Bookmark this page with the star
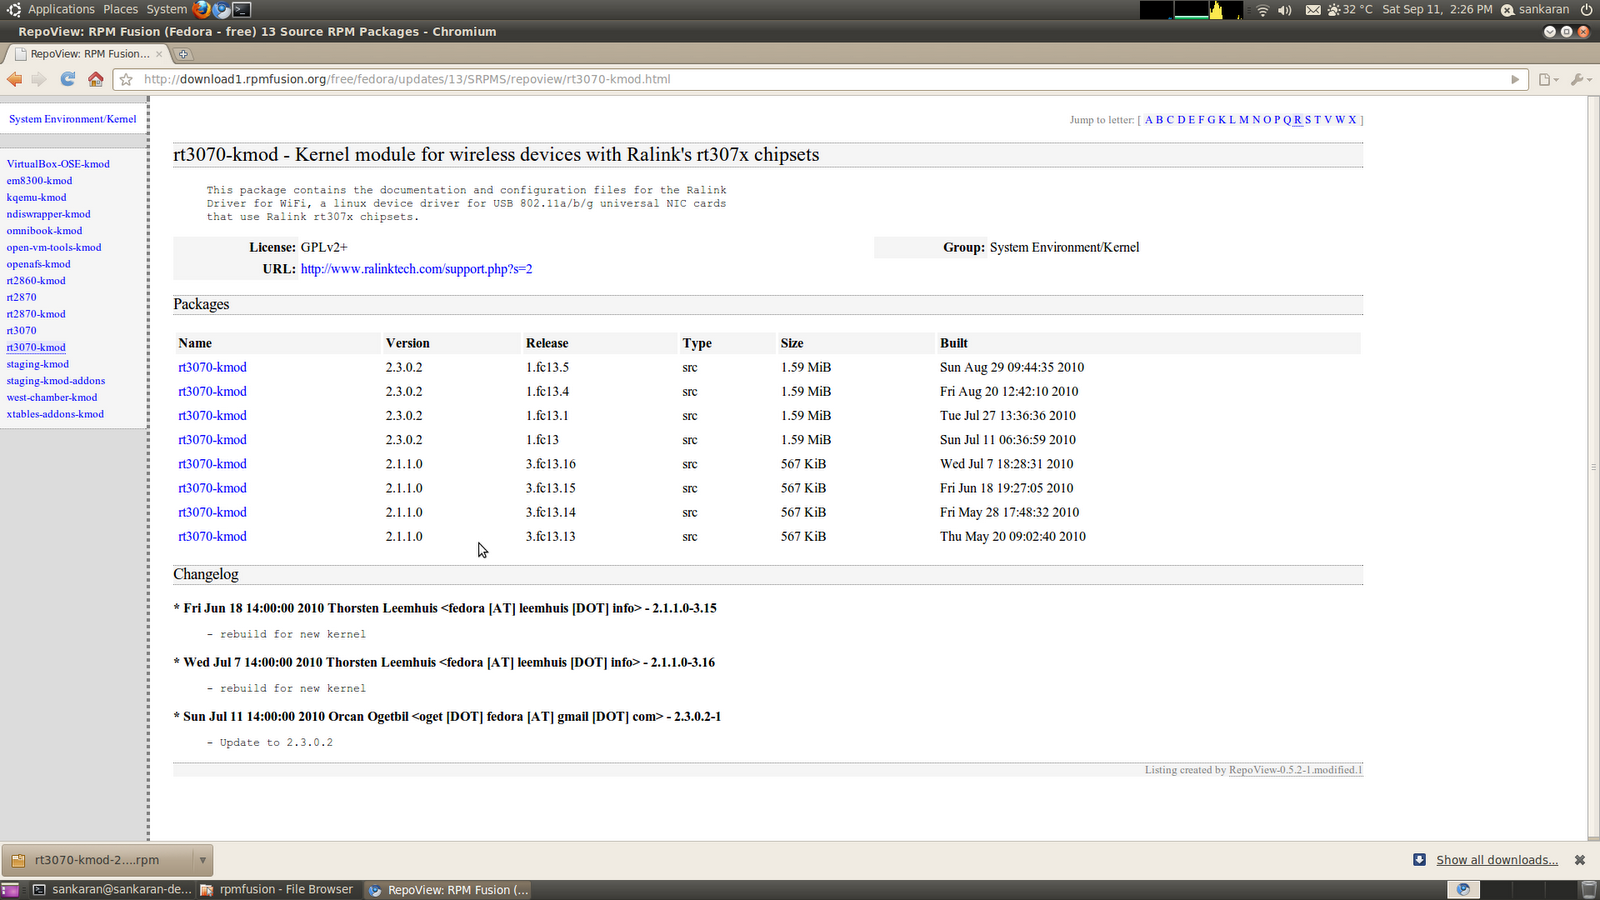 pos(127,79)
